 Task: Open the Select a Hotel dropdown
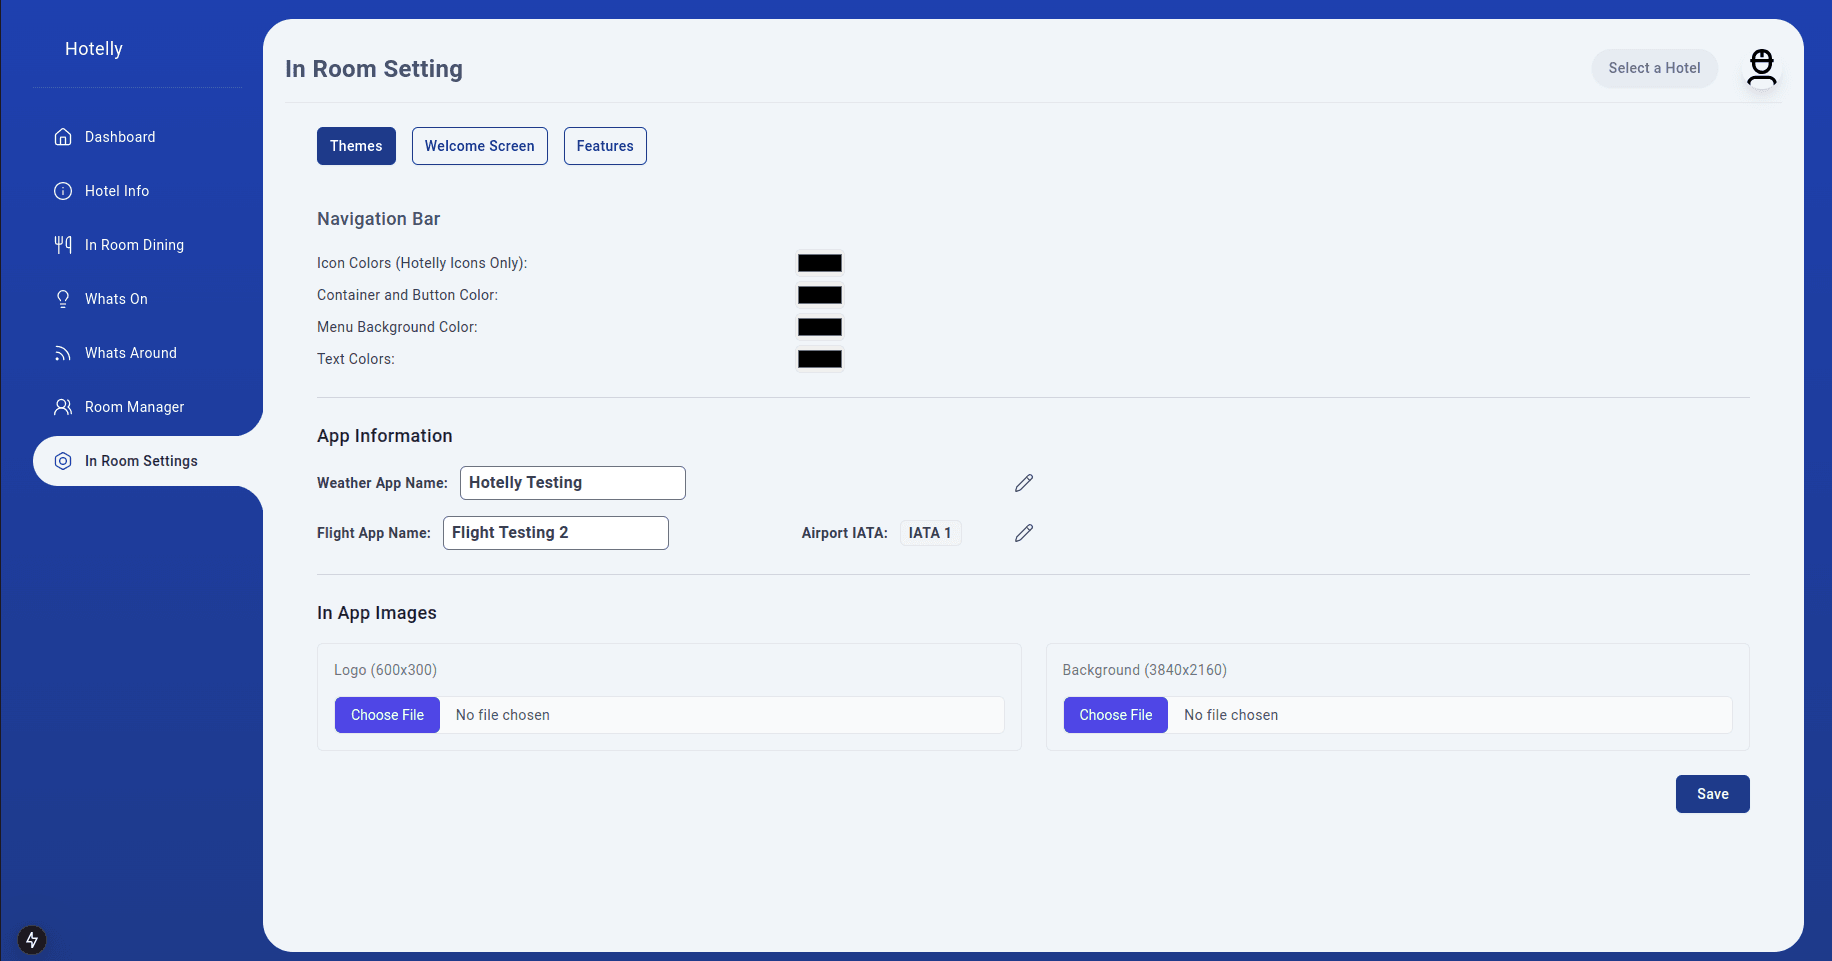tap(1654, 68)
